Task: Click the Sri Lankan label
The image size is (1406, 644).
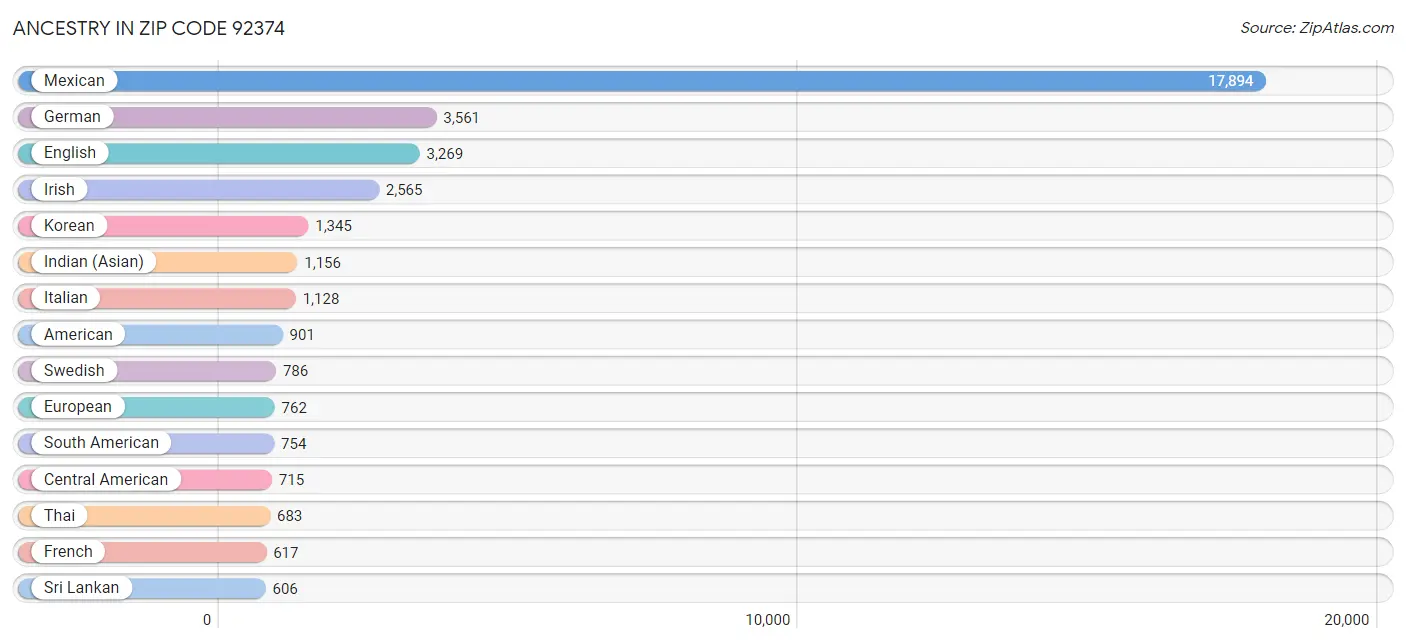Action: (81, 588)
